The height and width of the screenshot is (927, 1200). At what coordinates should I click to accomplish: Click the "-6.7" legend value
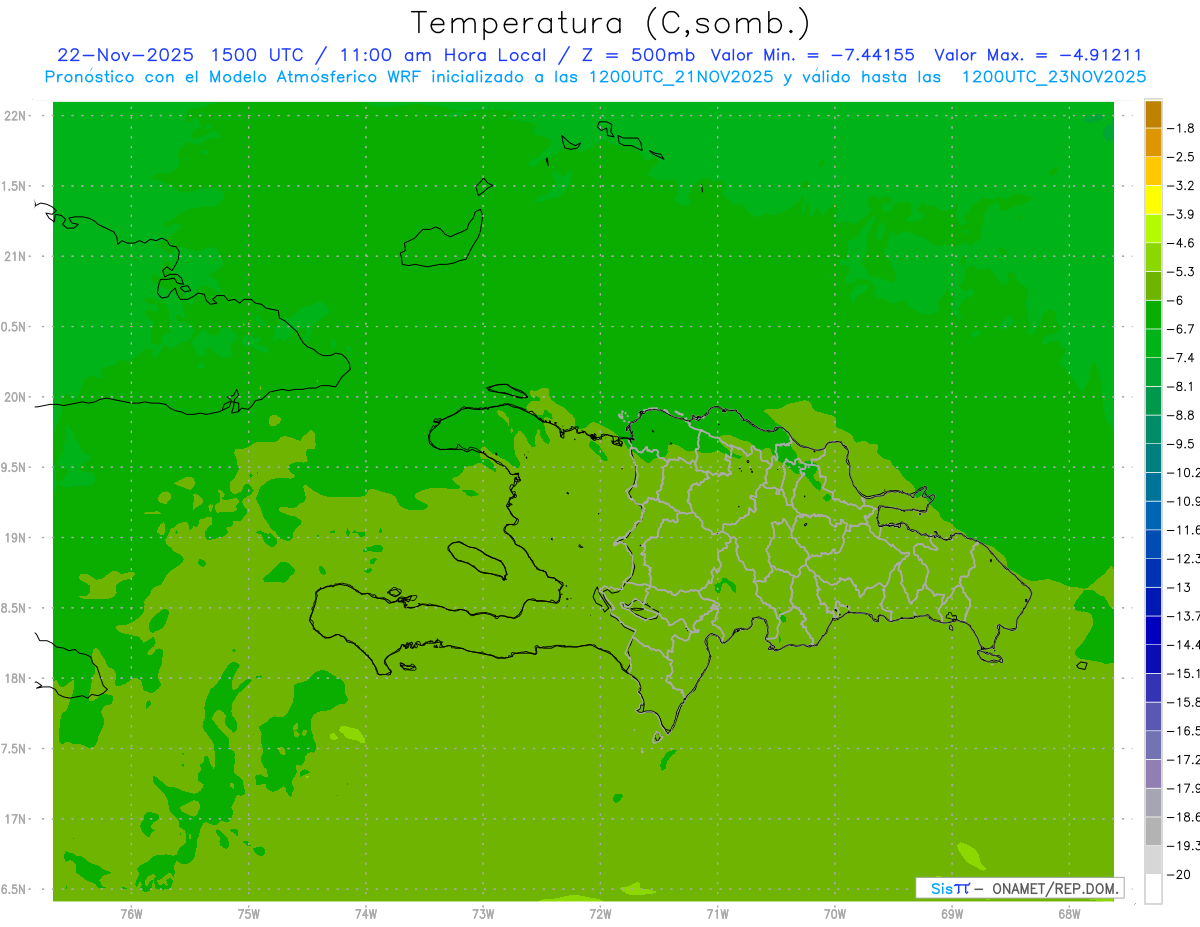[x=1183, y=329]
